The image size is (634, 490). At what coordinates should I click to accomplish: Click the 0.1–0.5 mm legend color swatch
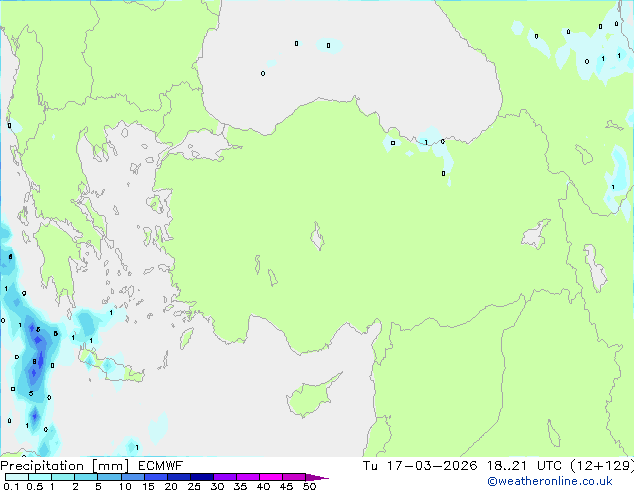tap(17, 477)
